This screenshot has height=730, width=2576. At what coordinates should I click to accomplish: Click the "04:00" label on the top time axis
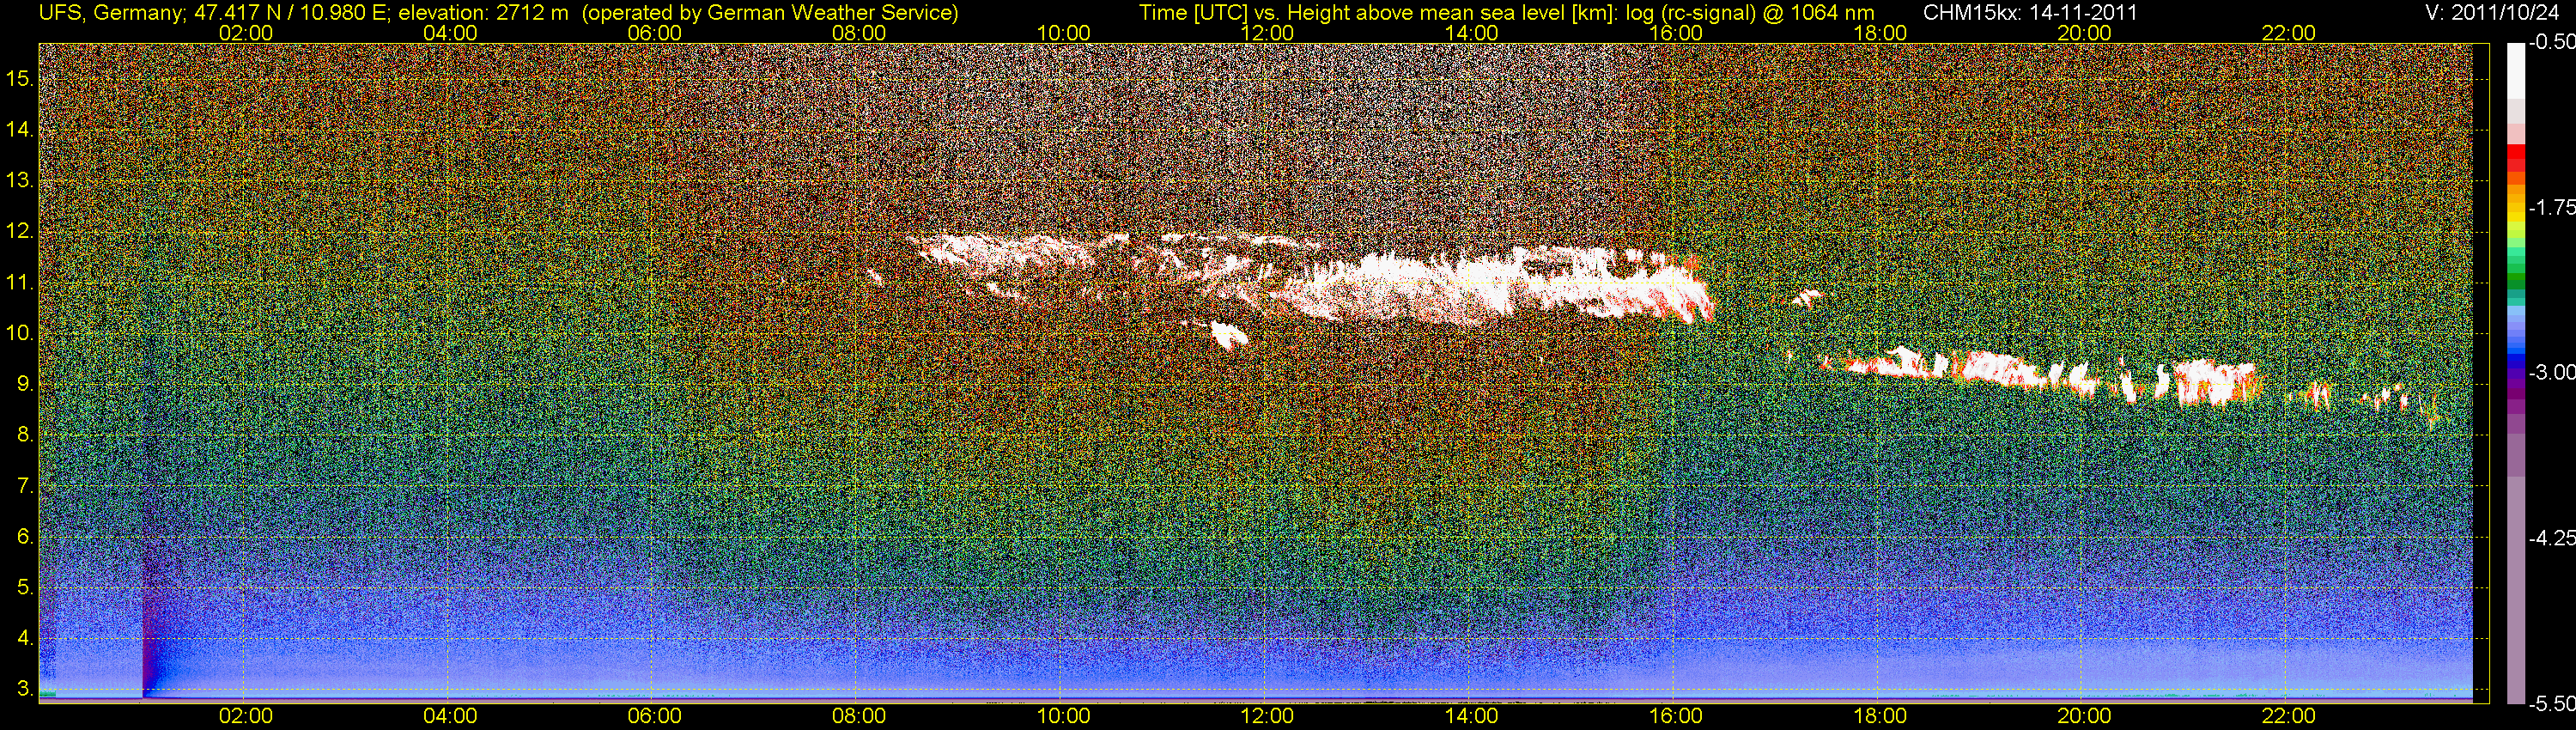(450, 33)
